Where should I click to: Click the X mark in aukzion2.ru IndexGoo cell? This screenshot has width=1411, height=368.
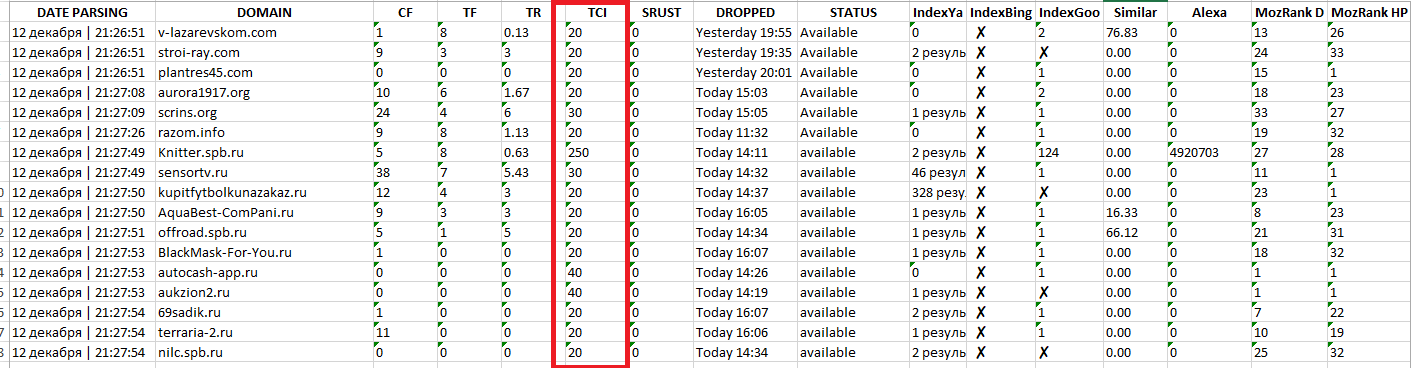pyautogui.click(x=1043, y=293)
